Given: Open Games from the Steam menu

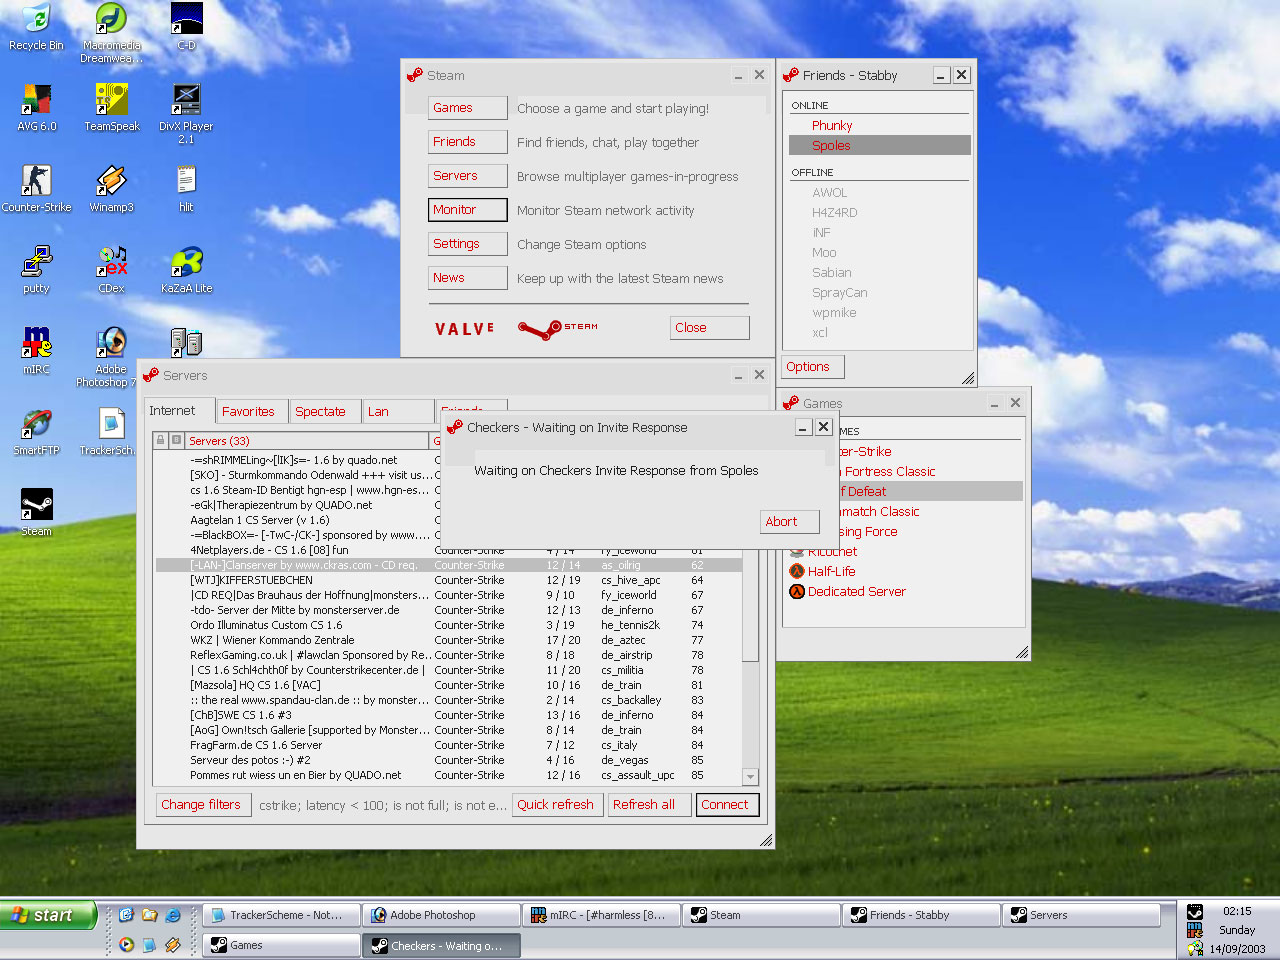Looking at the screenshot, I should point(468,108).
